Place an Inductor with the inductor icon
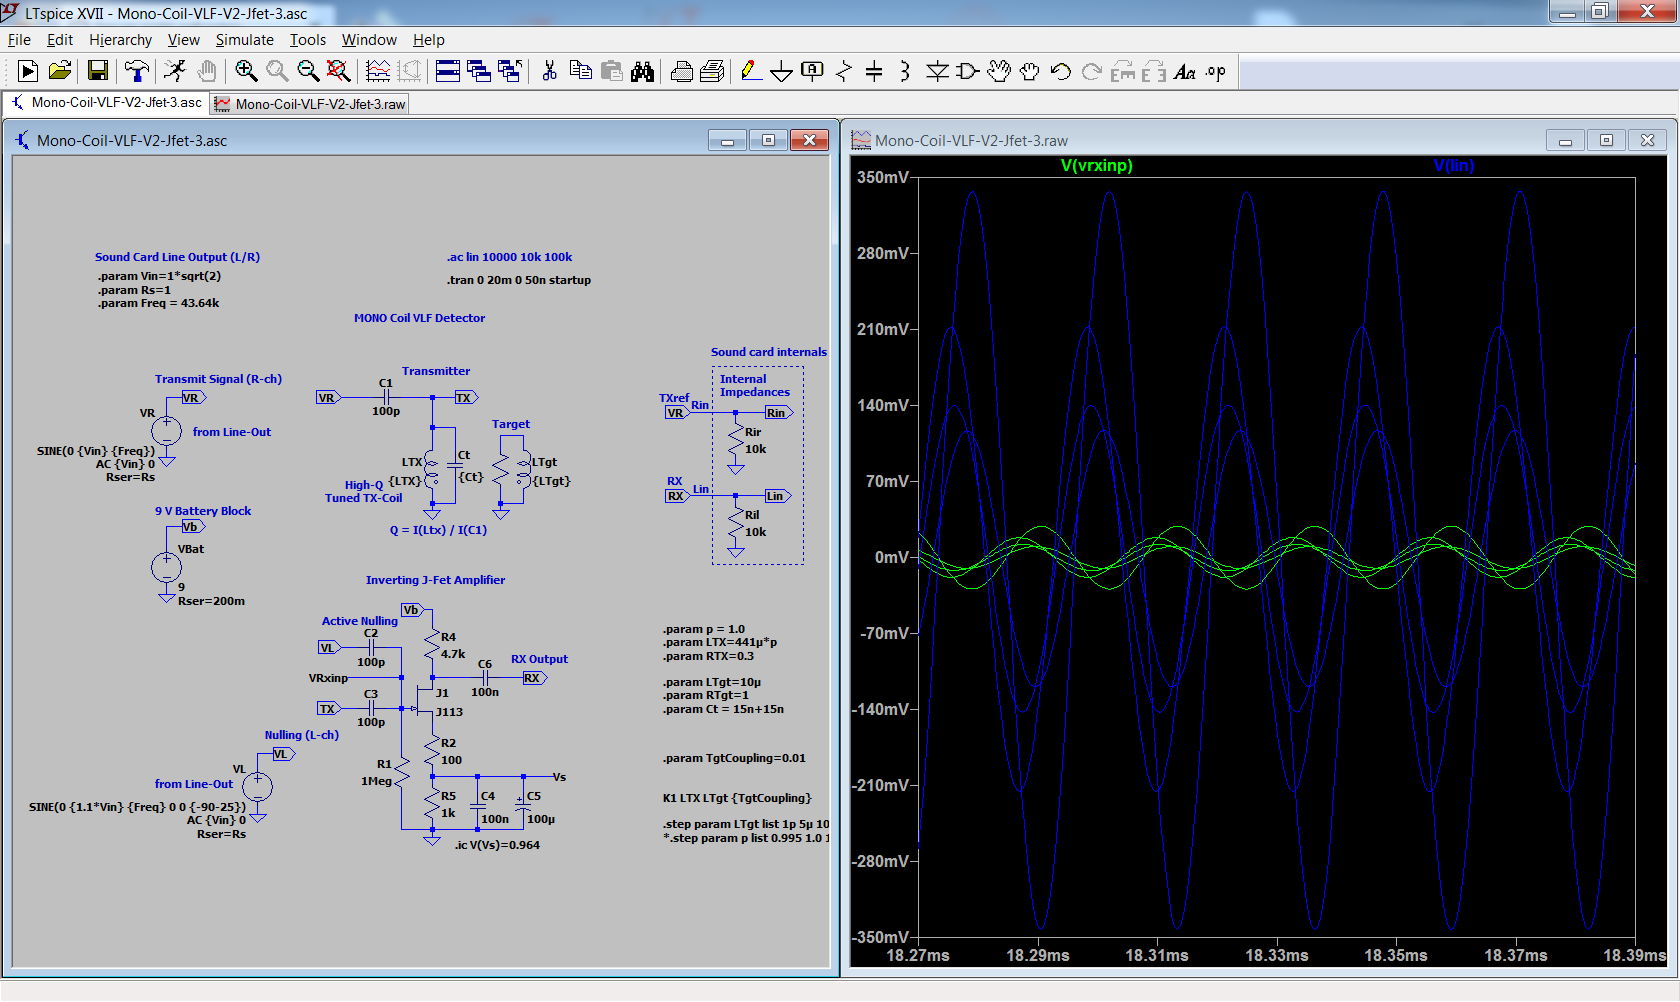This screenshot has height=1002, width=1680. point(905,71)
